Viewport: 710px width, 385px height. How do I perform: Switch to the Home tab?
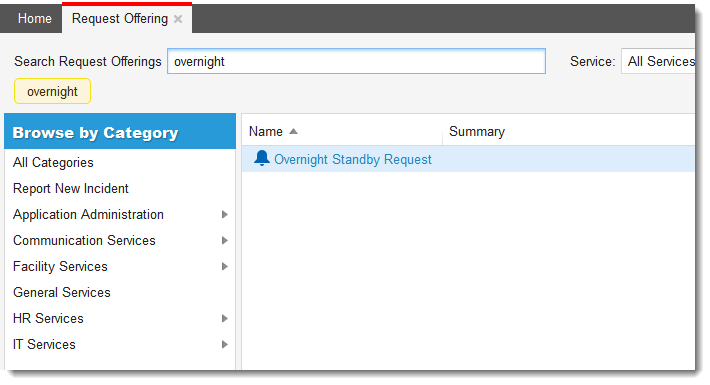34,19
